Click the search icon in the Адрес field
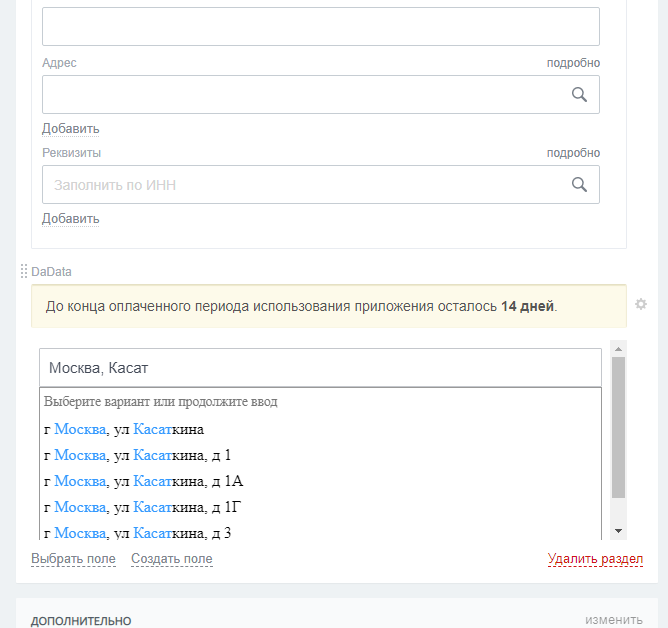This screenshot has width=668, height=628. click(579, 94)
